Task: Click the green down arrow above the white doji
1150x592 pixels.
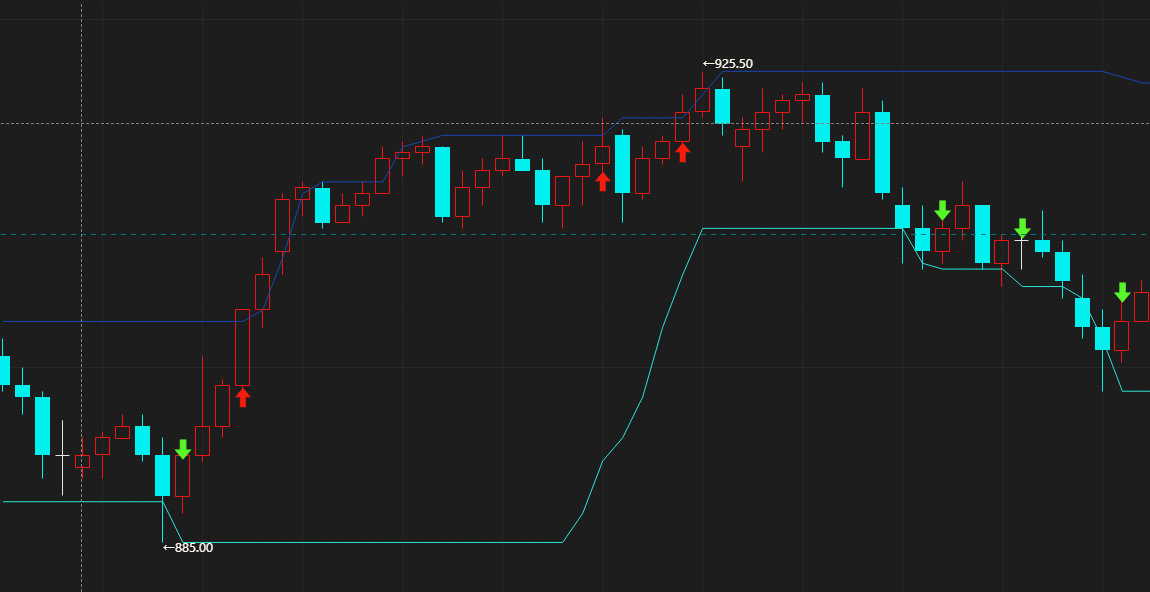Action: click(x=1022, y=228)
